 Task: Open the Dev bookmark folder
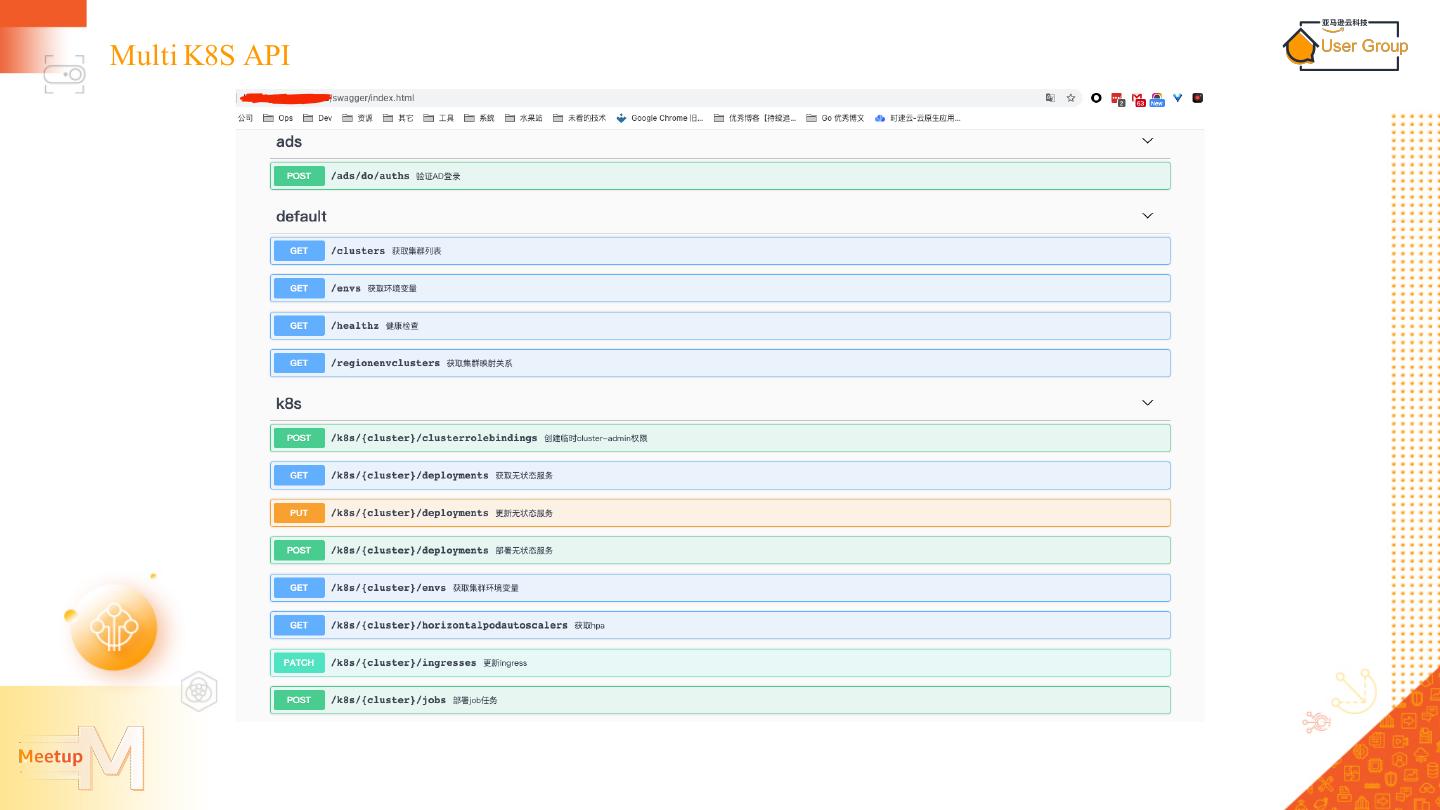coord(318,118)
